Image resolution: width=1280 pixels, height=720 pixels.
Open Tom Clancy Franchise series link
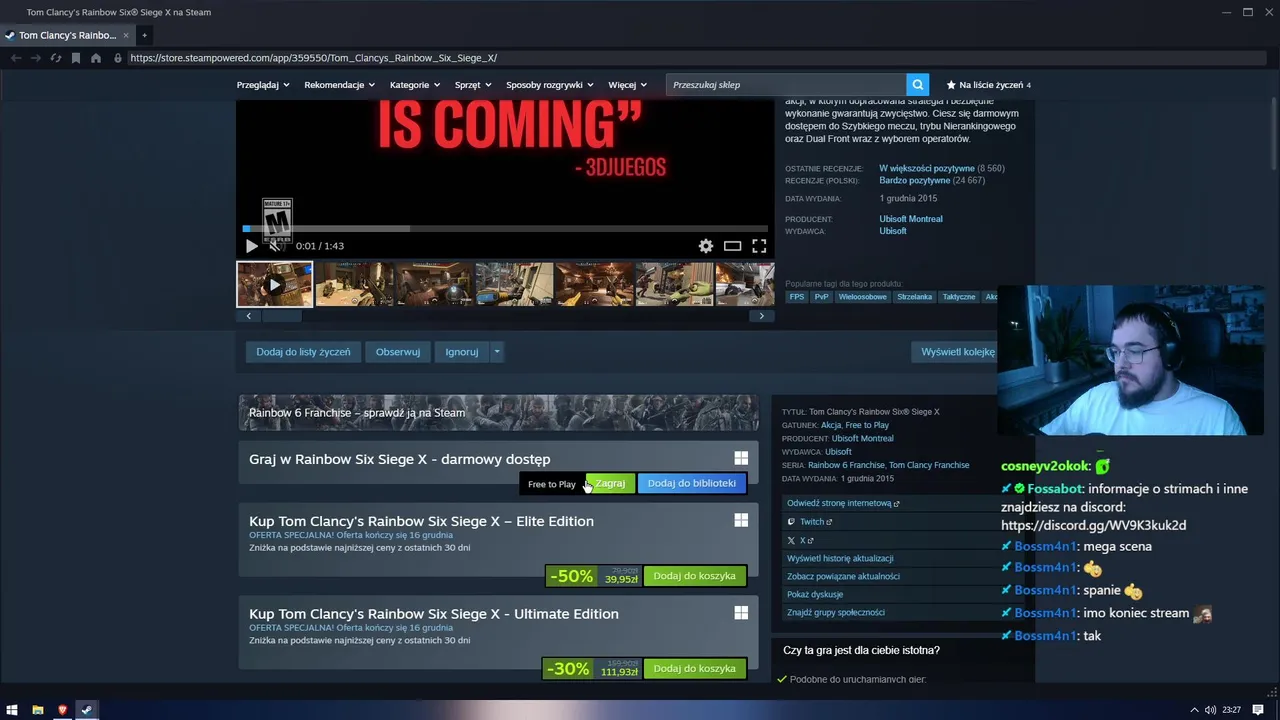tap(929, 465)
